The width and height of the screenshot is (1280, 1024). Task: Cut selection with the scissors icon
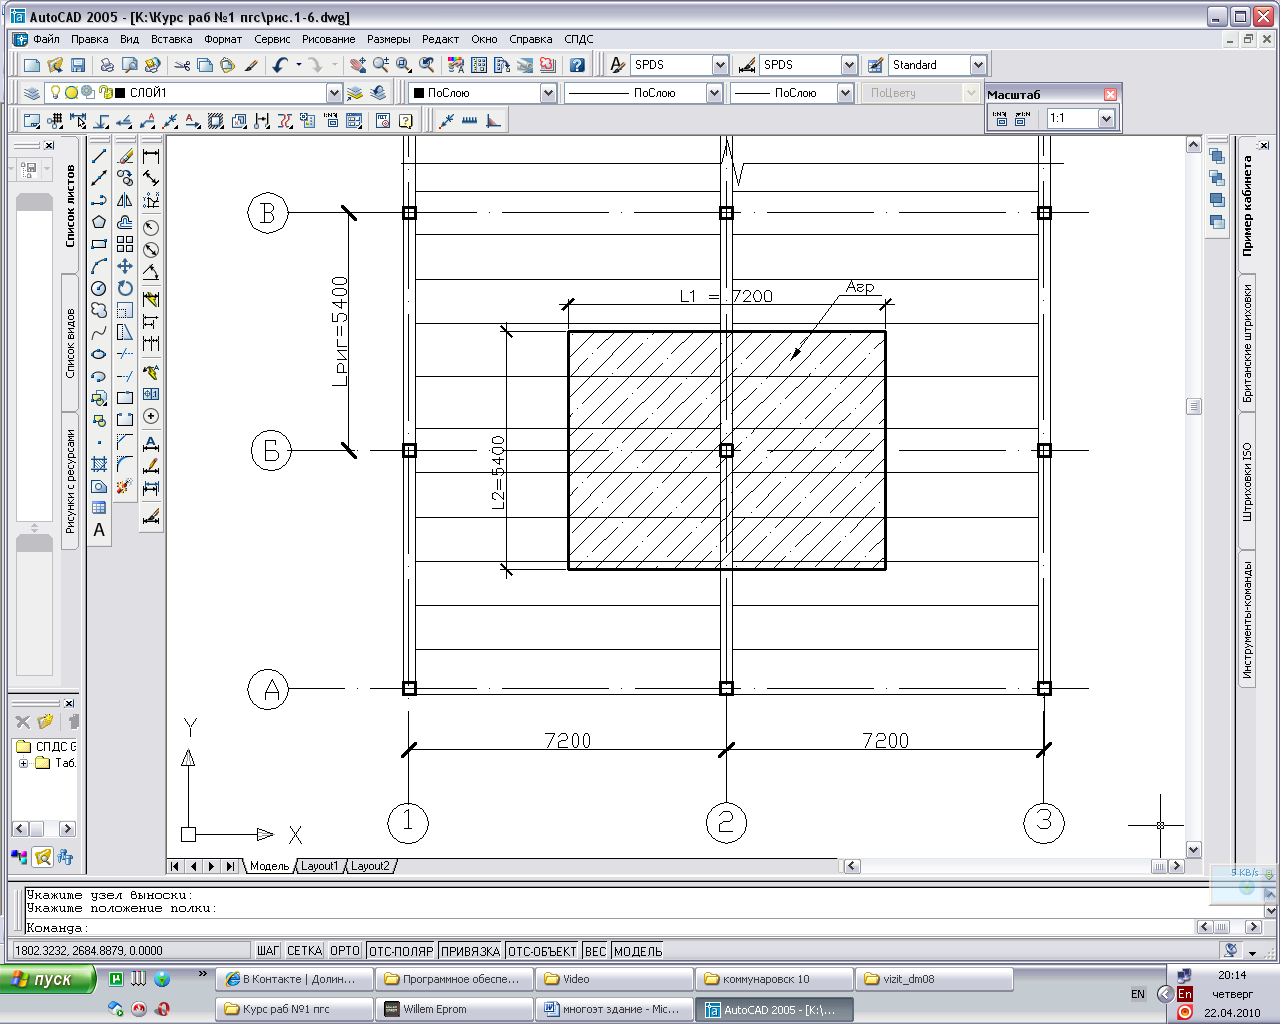(182, 65)
